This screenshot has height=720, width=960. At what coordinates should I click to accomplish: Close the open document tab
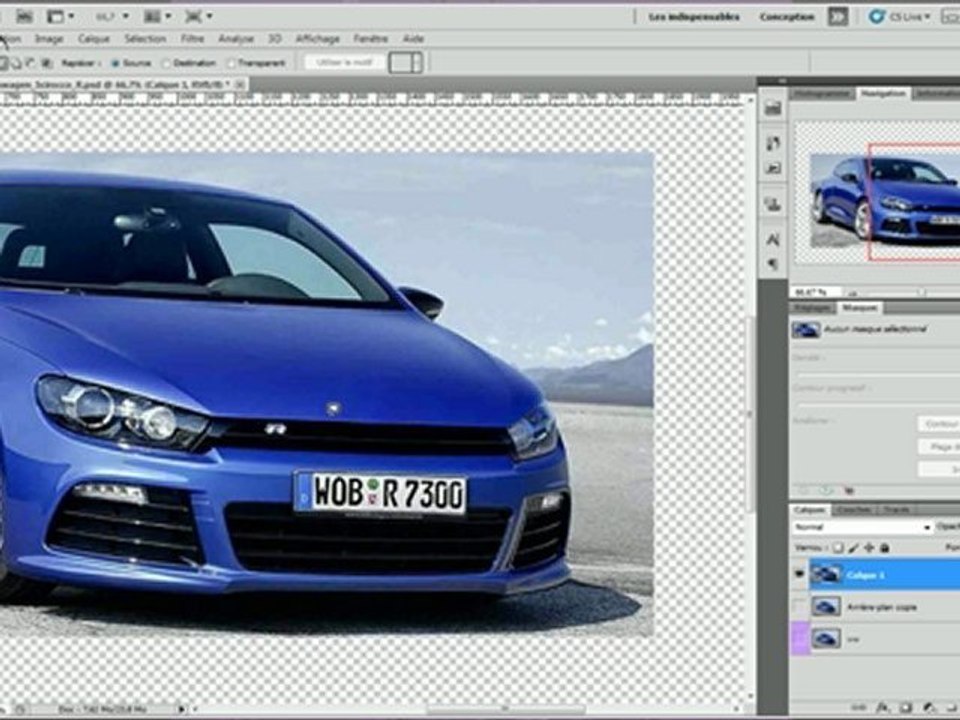point(241,83)
